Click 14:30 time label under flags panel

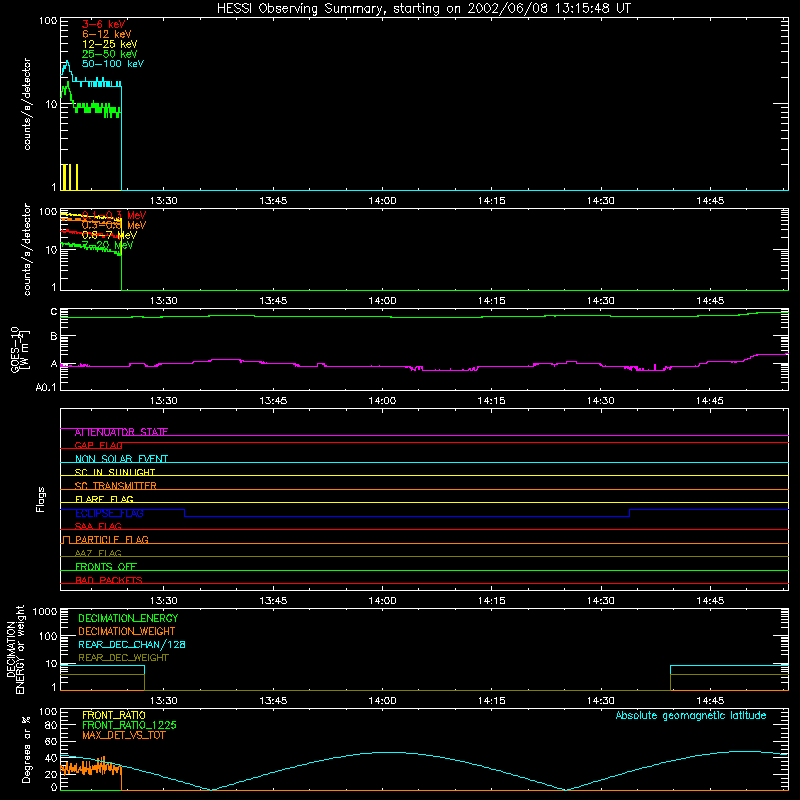(x=601, y=601)
